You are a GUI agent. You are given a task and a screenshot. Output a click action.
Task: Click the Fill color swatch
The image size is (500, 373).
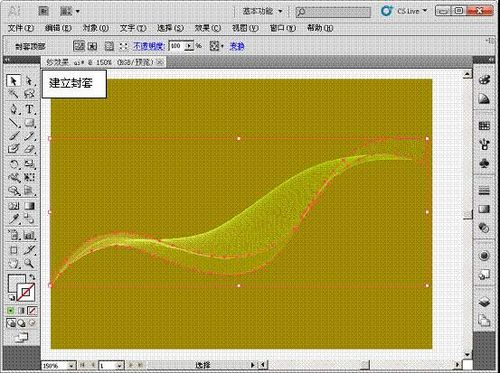(x=13, y=282)
